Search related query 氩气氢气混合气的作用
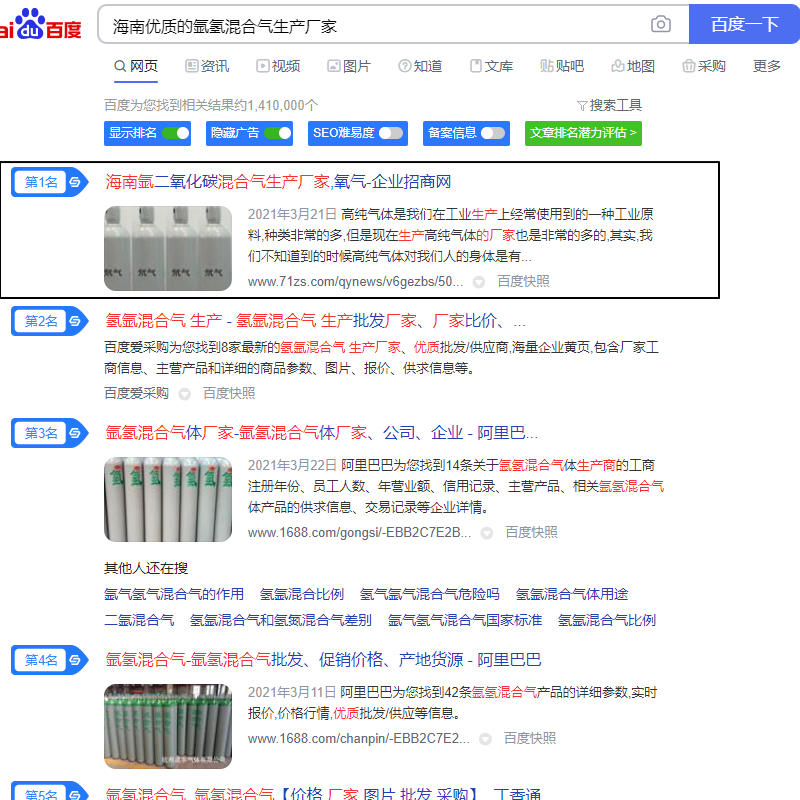The width and height of the screenshot is (800, 800). click(174, 594)
